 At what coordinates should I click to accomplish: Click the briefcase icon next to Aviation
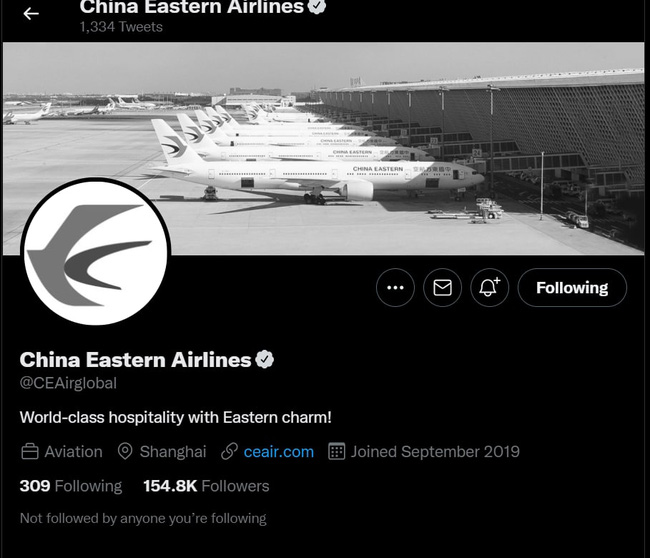pos(30,451)
